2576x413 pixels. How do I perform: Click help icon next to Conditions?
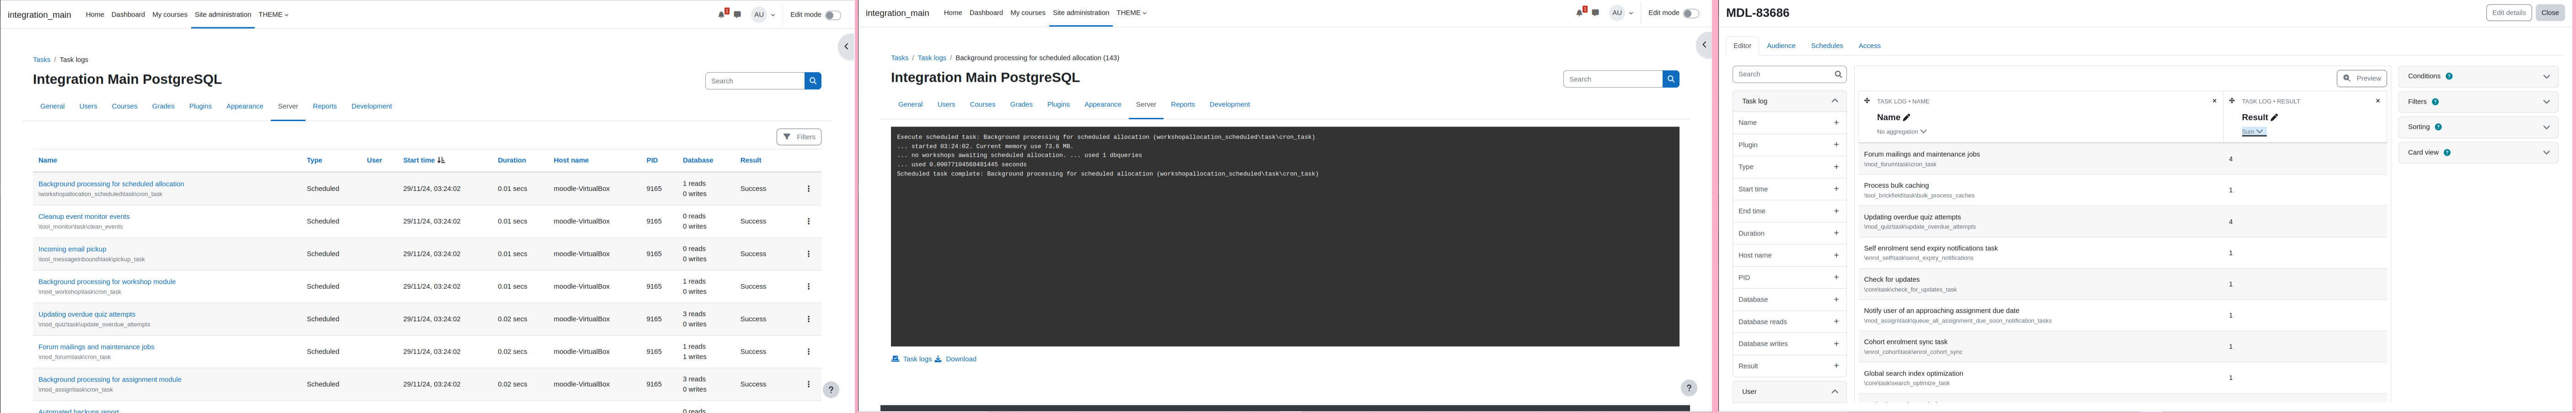(x=2449, y=76)
